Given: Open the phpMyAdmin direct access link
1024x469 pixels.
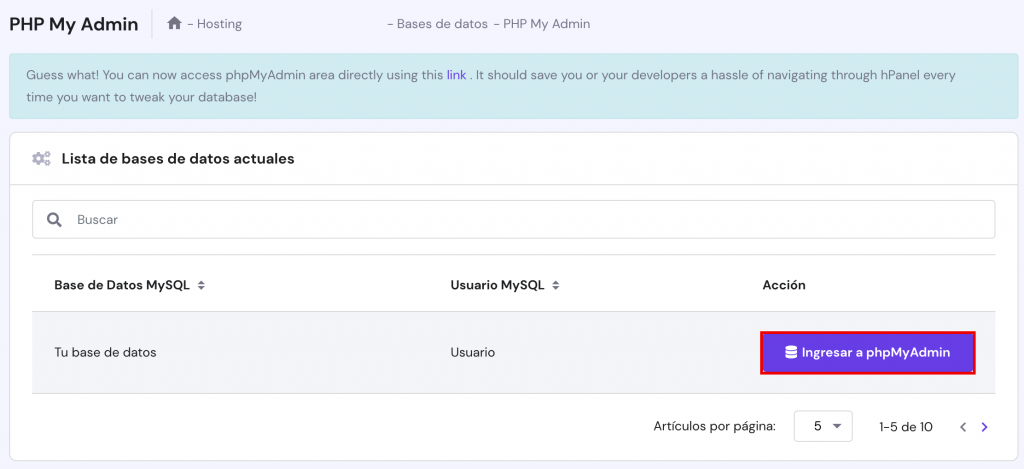Looking at the screenshot, I should 456,74.
